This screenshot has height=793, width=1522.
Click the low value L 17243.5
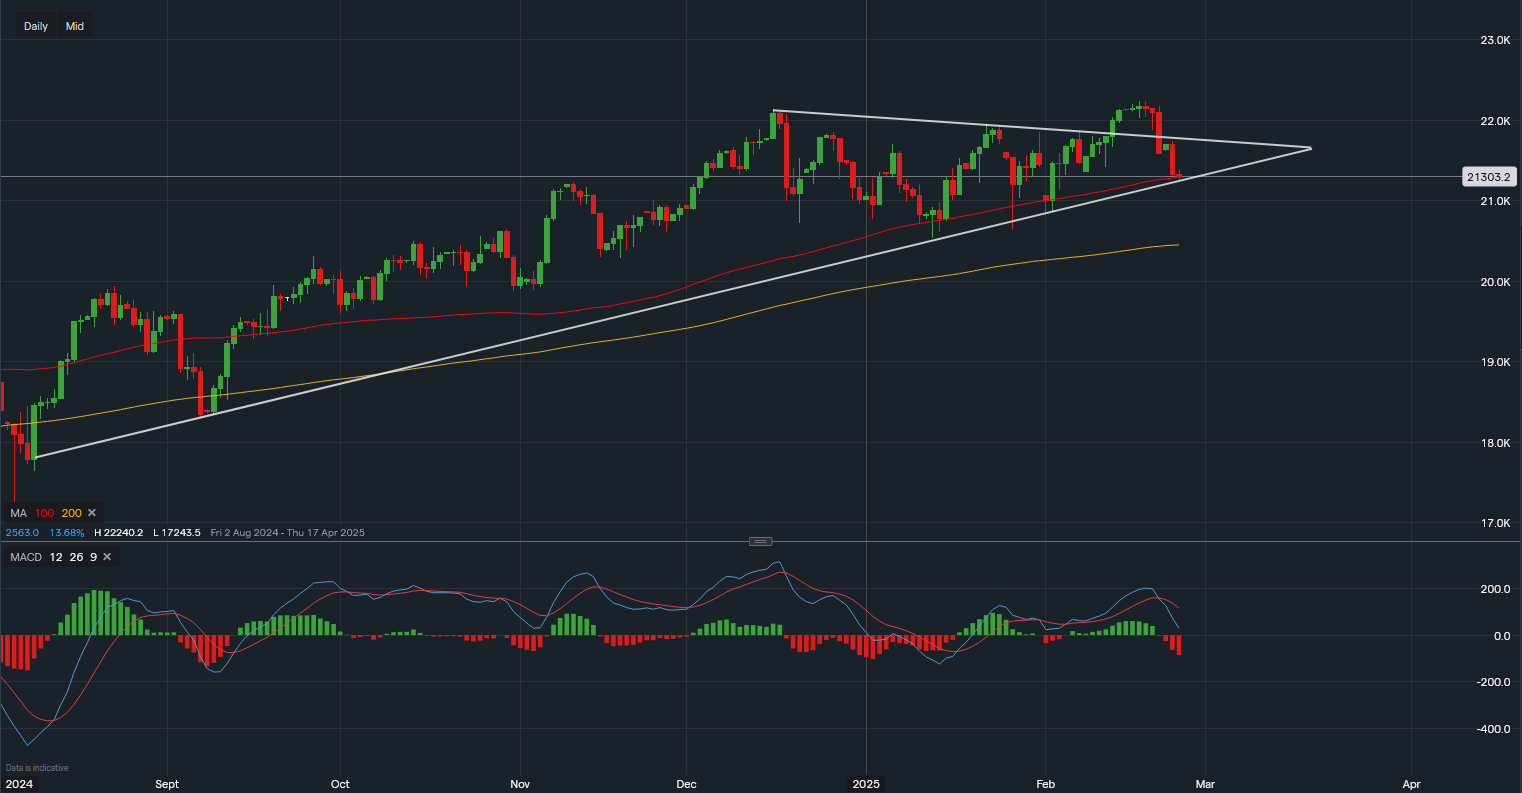coord(179,533)
